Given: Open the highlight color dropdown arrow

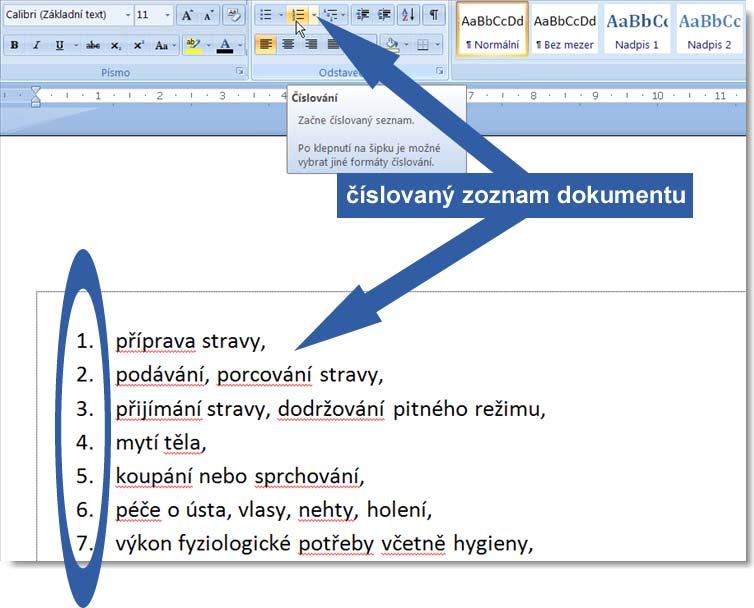Looking at the screenshot, I should [209, 45].
